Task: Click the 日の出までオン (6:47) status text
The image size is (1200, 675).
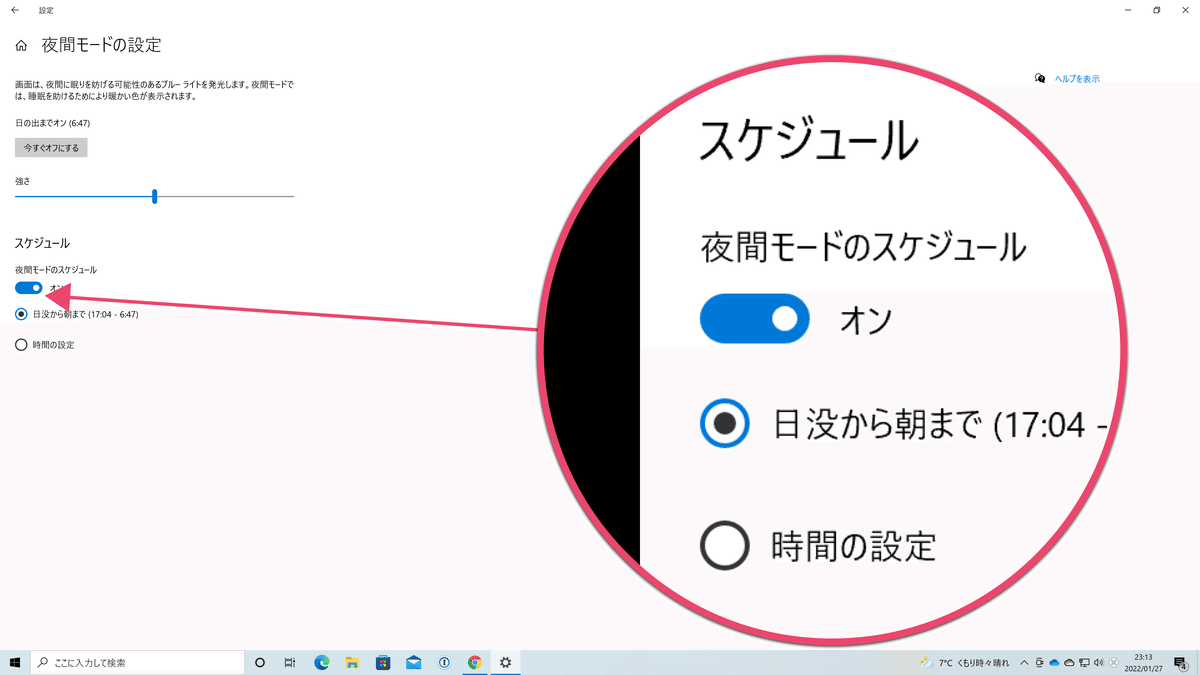Action: click(x=53, y=122)
